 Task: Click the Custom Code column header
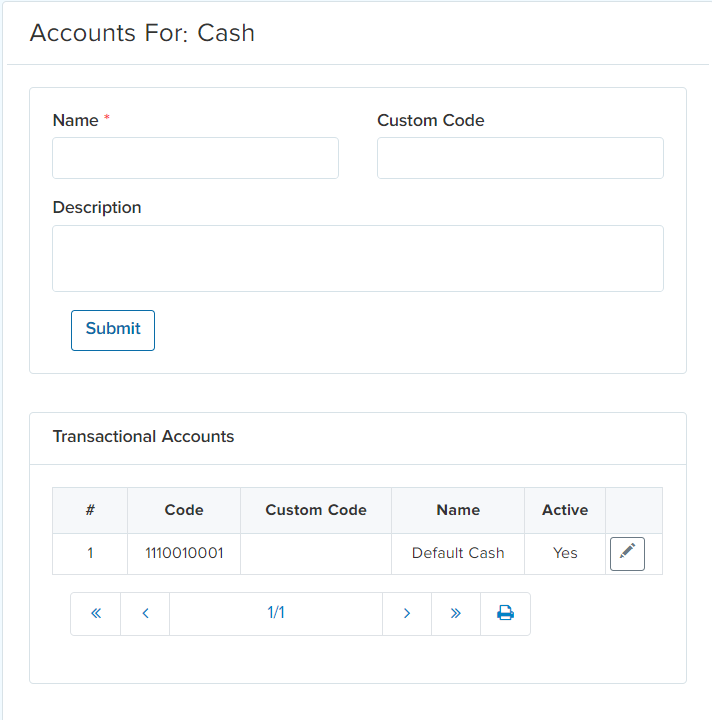pyautogui.click(x=316, y=510)
